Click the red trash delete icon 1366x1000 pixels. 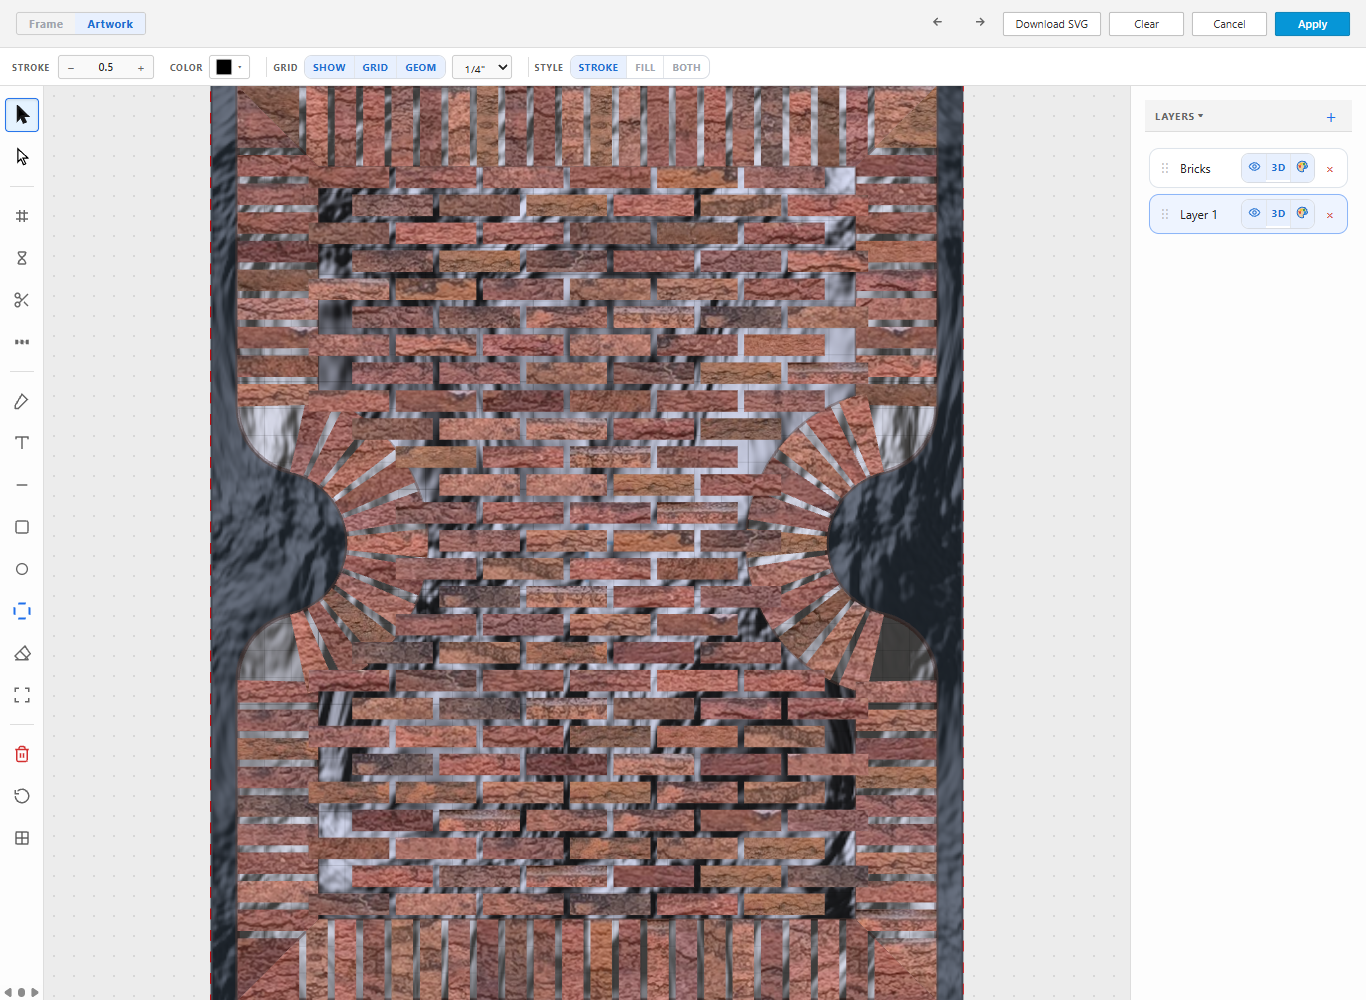(x=22, y=754)
